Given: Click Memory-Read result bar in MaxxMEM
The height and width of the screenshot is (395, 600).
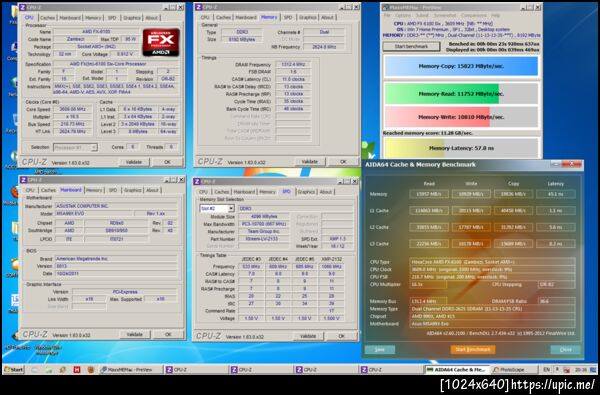Looking at the screenshot, I should [x=461, y=94].
